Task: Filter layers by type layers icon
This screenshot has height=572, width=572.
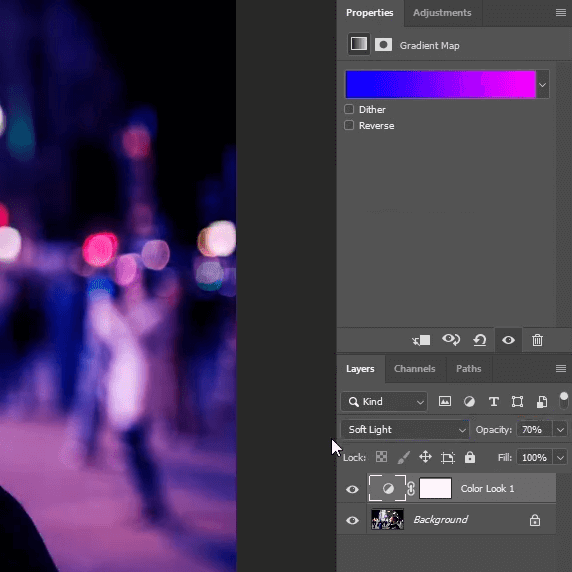Action: click(x=494, y=402)
